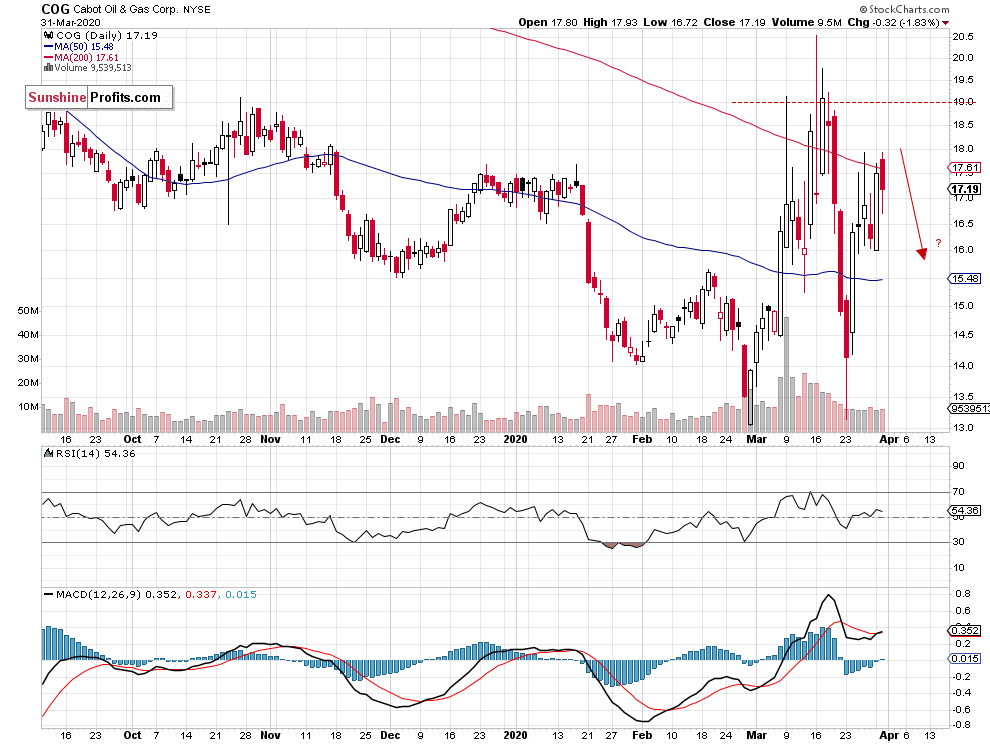Click the Nov label under the price chart
The image size is (990, 744).
click(270, 440)
